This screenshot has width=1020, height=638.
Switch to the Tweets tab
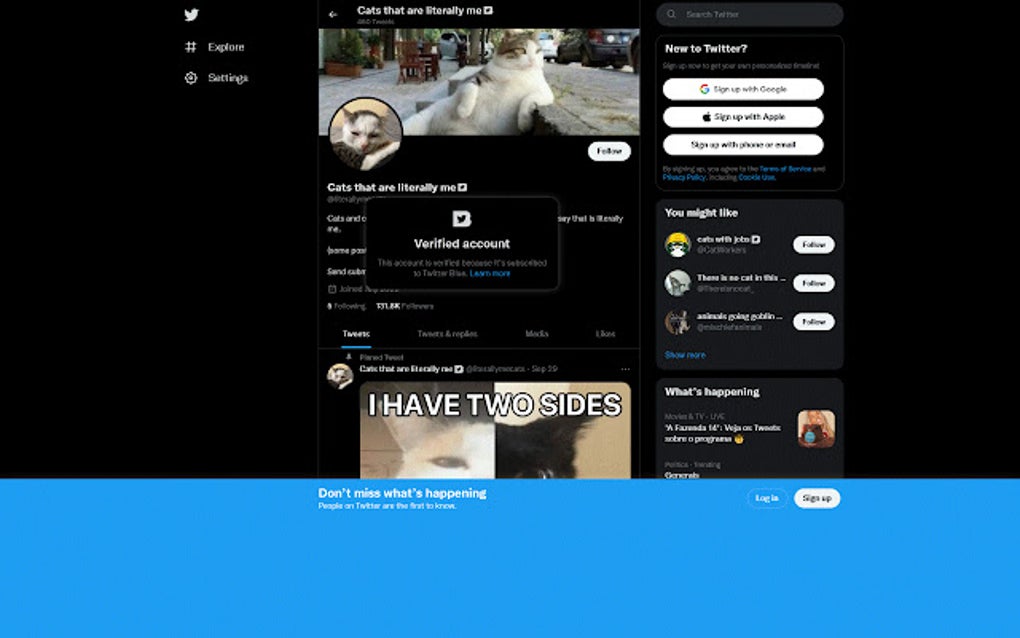pos(356,334)
